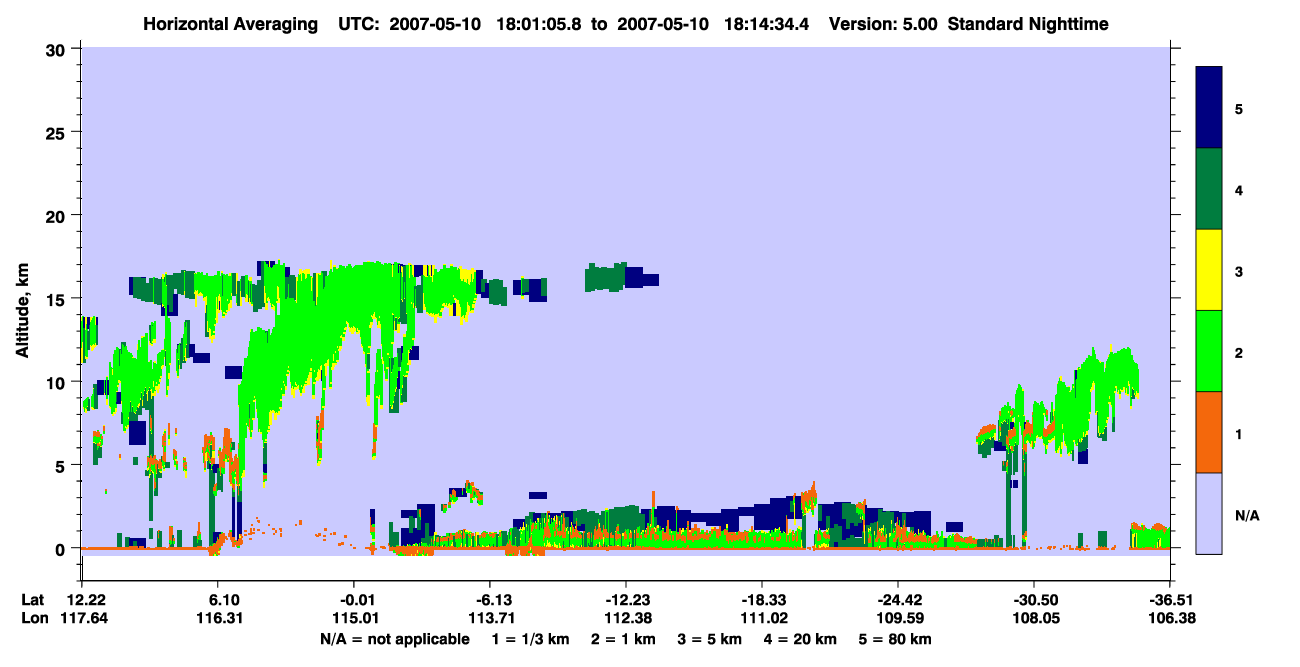
Task: Click the 'Standard Nighttime' text
Action: click(x=1028, y=24)
